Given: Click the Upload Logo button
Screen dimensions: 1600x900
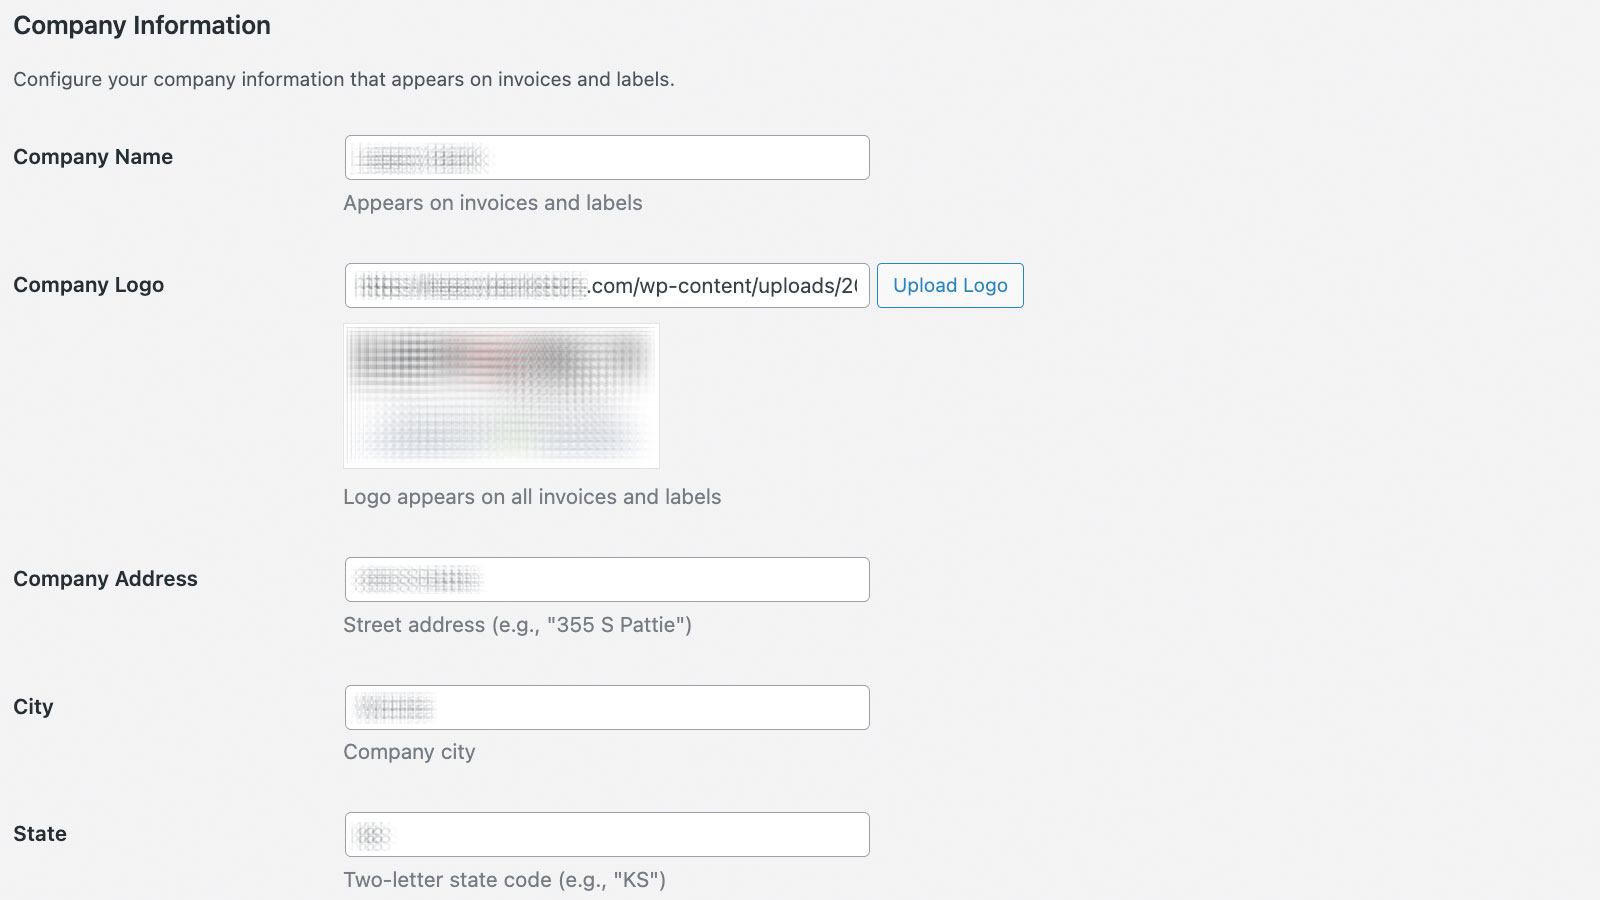Looking at the screenshot, I should pos(949,285).
